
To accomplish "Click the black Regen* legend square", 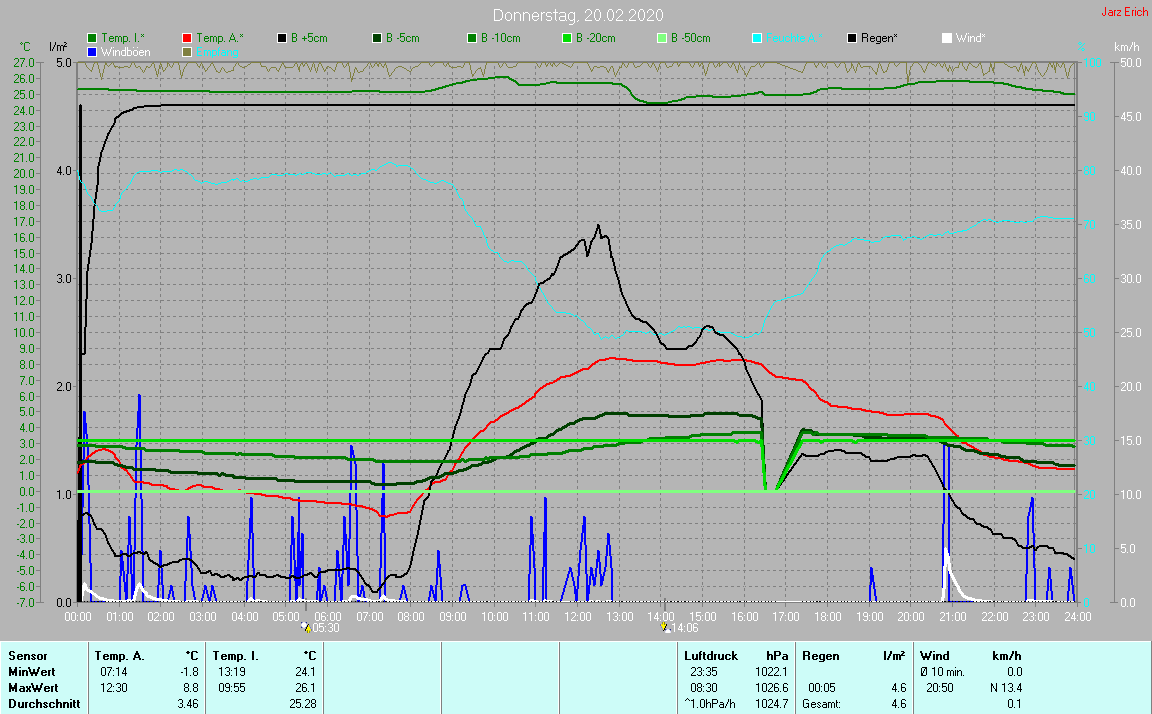I will coord(852,38).
